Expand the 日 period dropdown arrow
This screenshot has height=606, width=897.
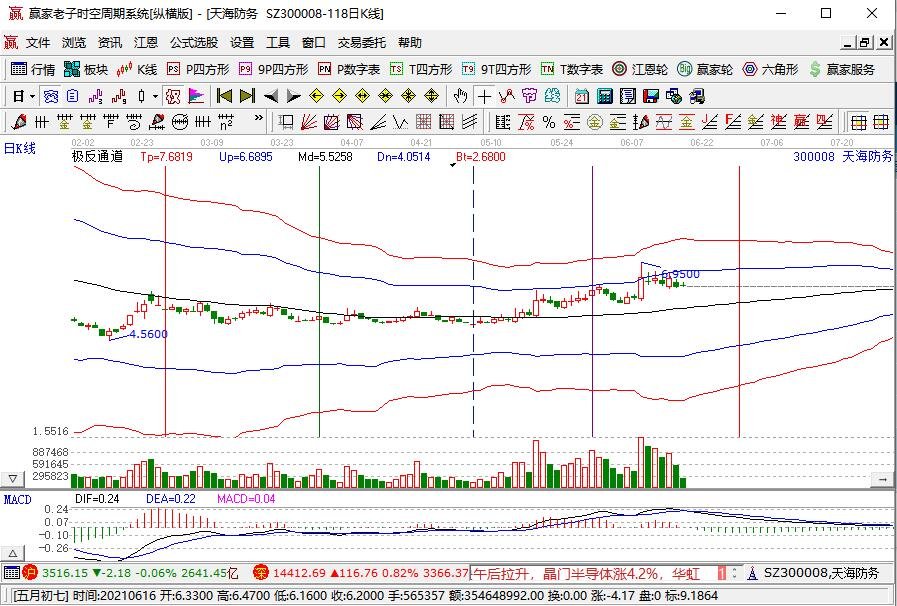click(32, 97)
